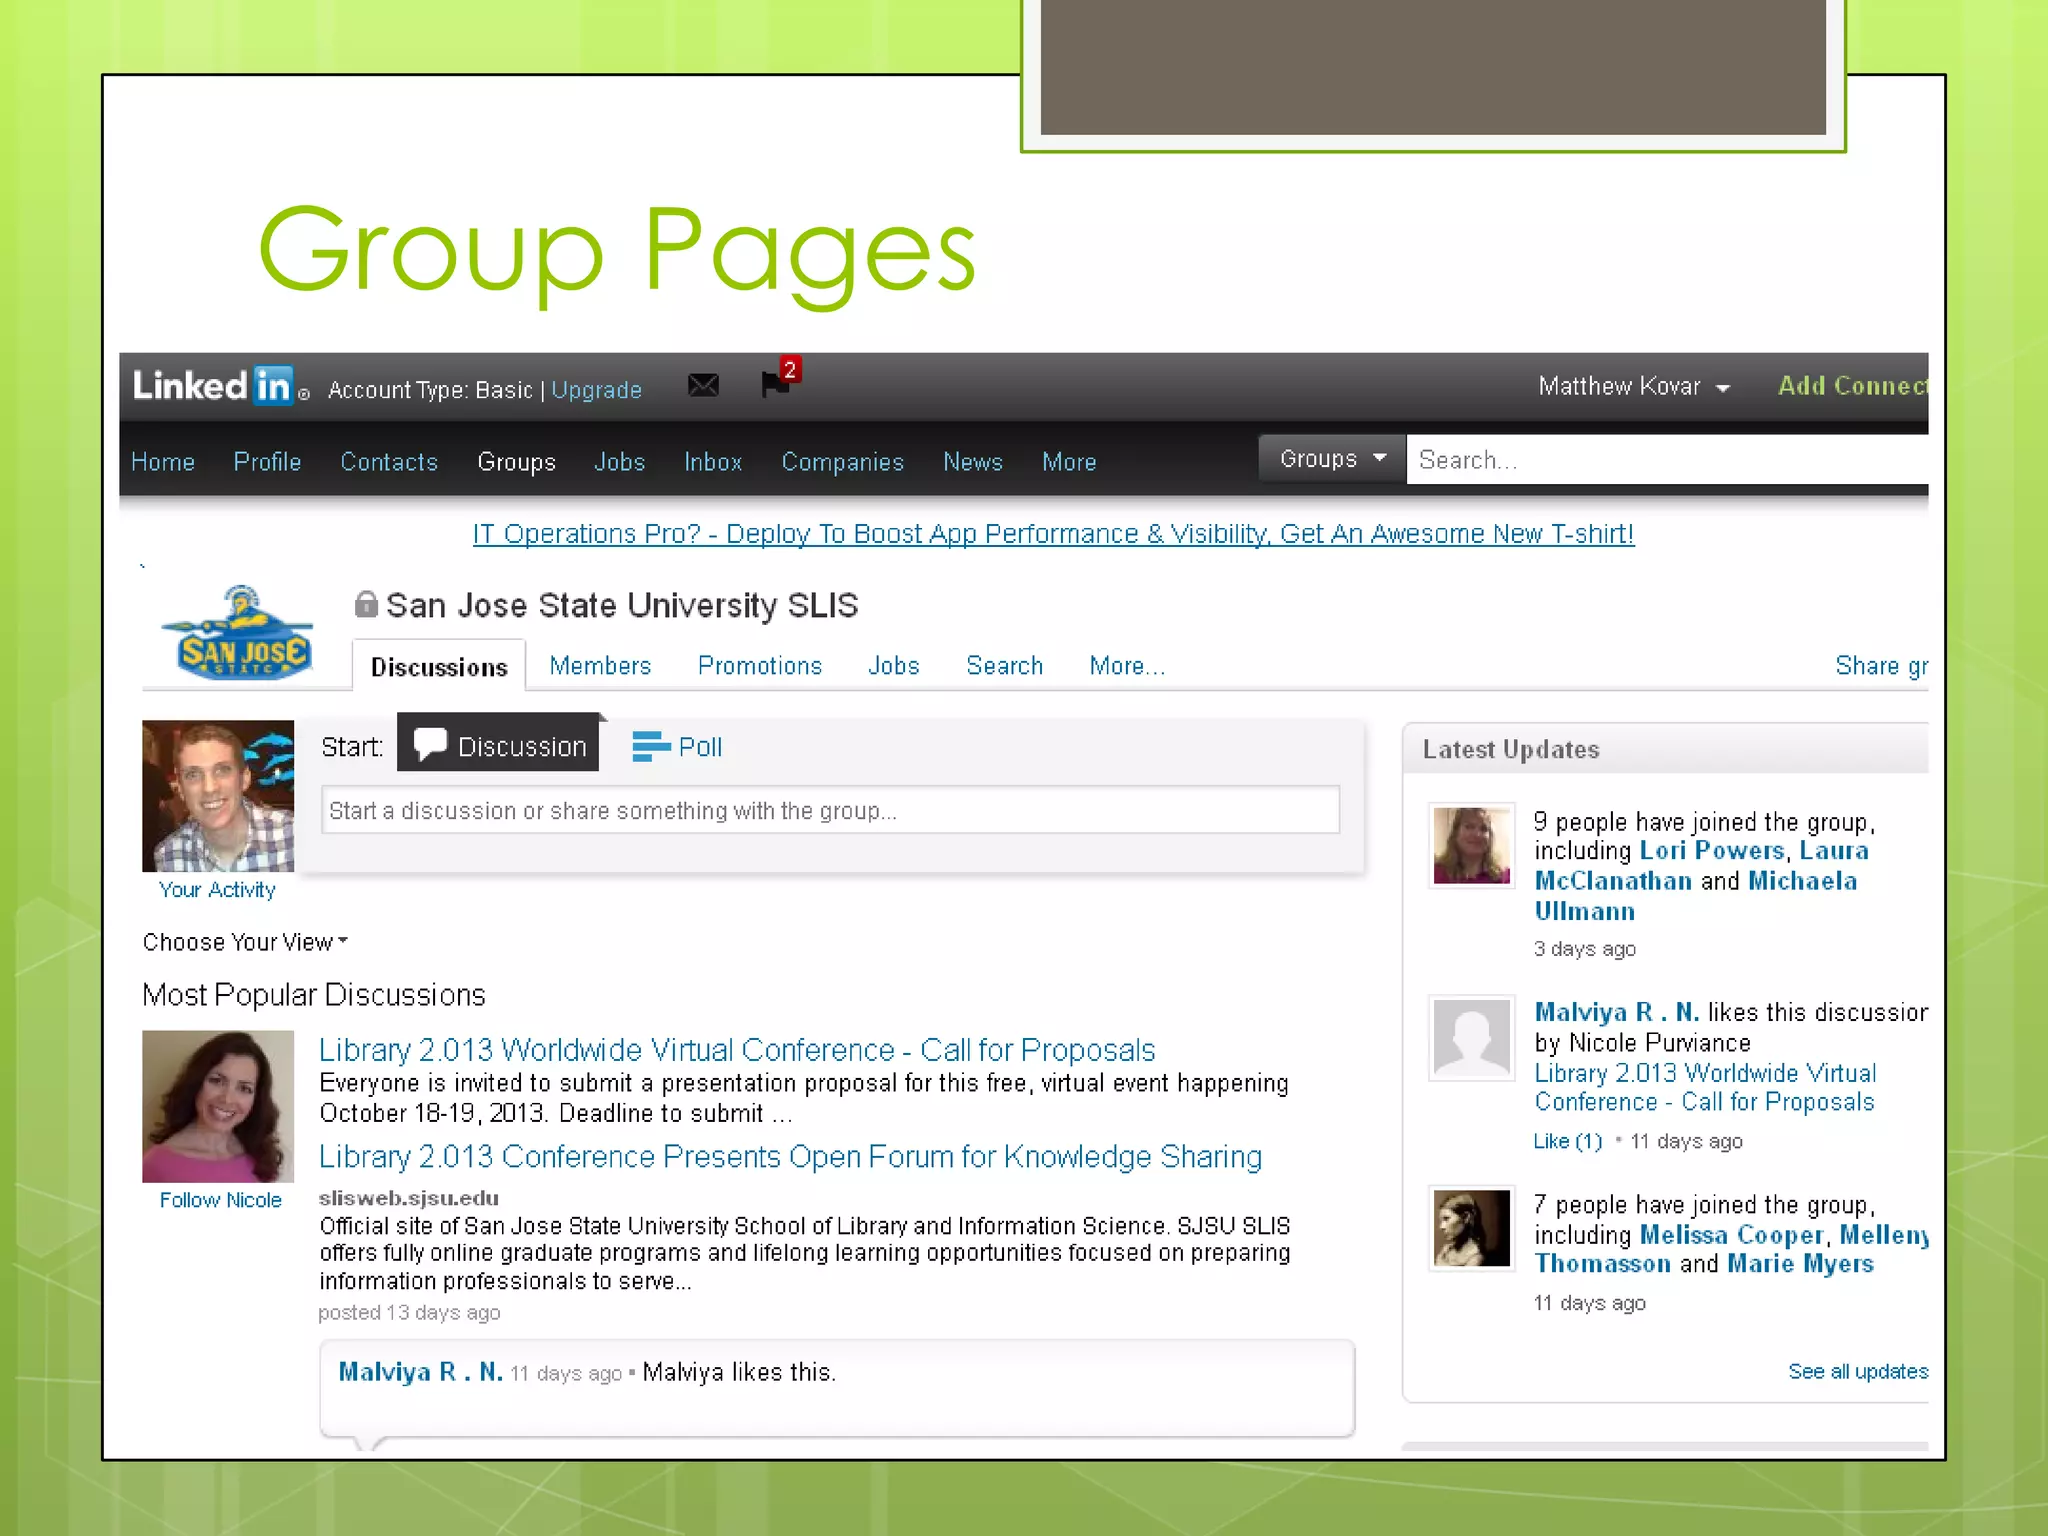
Task: Switch to the Promotions tab
Action: (x=760, y=666)
